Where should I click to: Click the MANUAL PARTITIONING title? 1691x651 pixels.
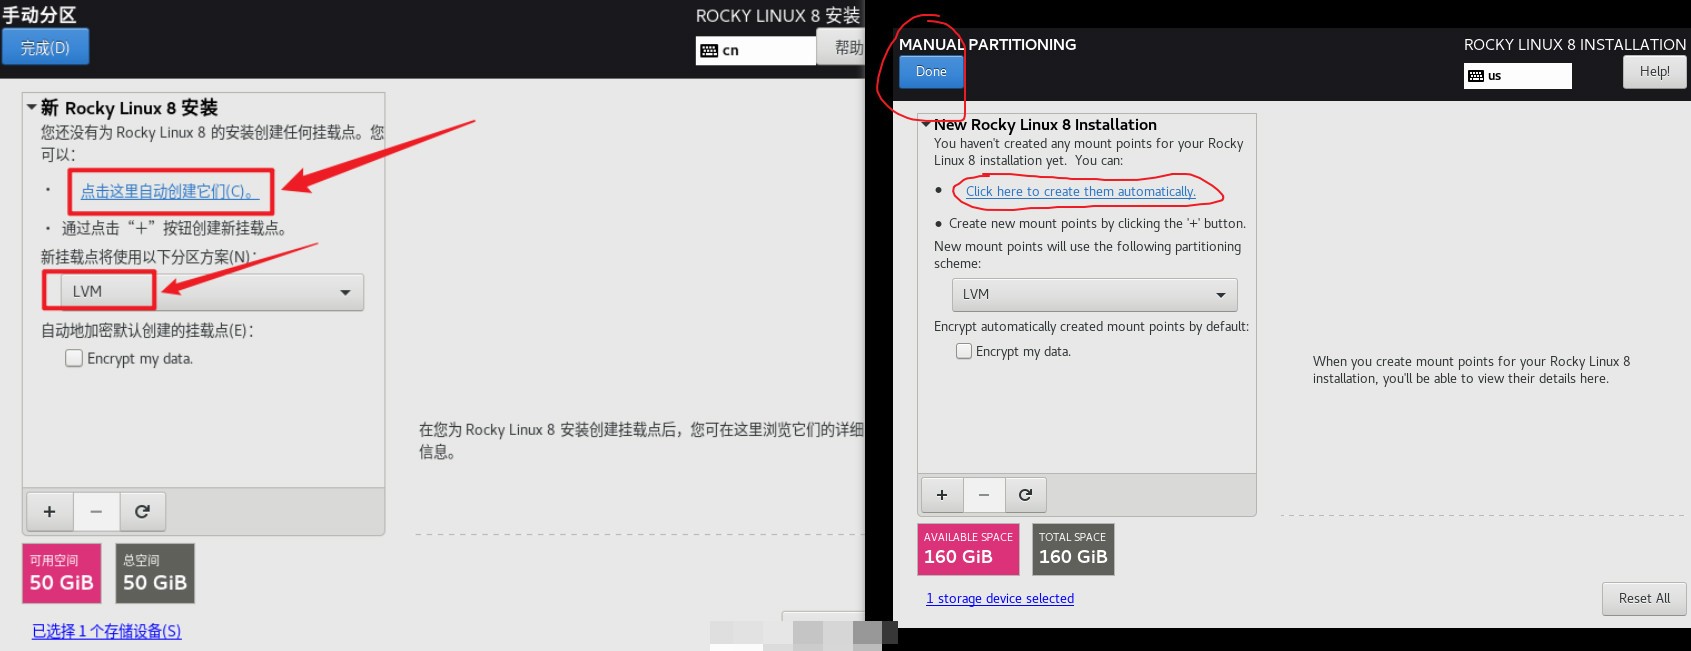point(987,45)
